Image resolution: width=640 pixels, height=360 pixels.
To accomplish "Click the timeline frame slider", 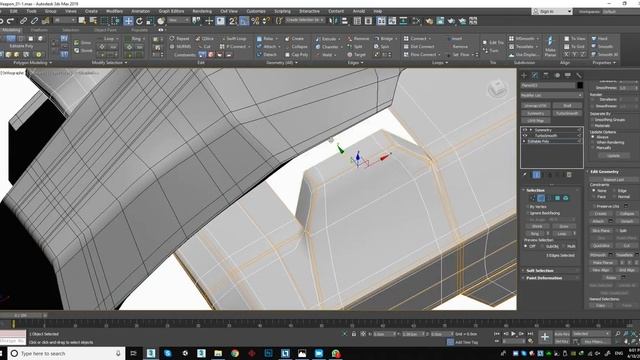I will [x=22, y=316].
